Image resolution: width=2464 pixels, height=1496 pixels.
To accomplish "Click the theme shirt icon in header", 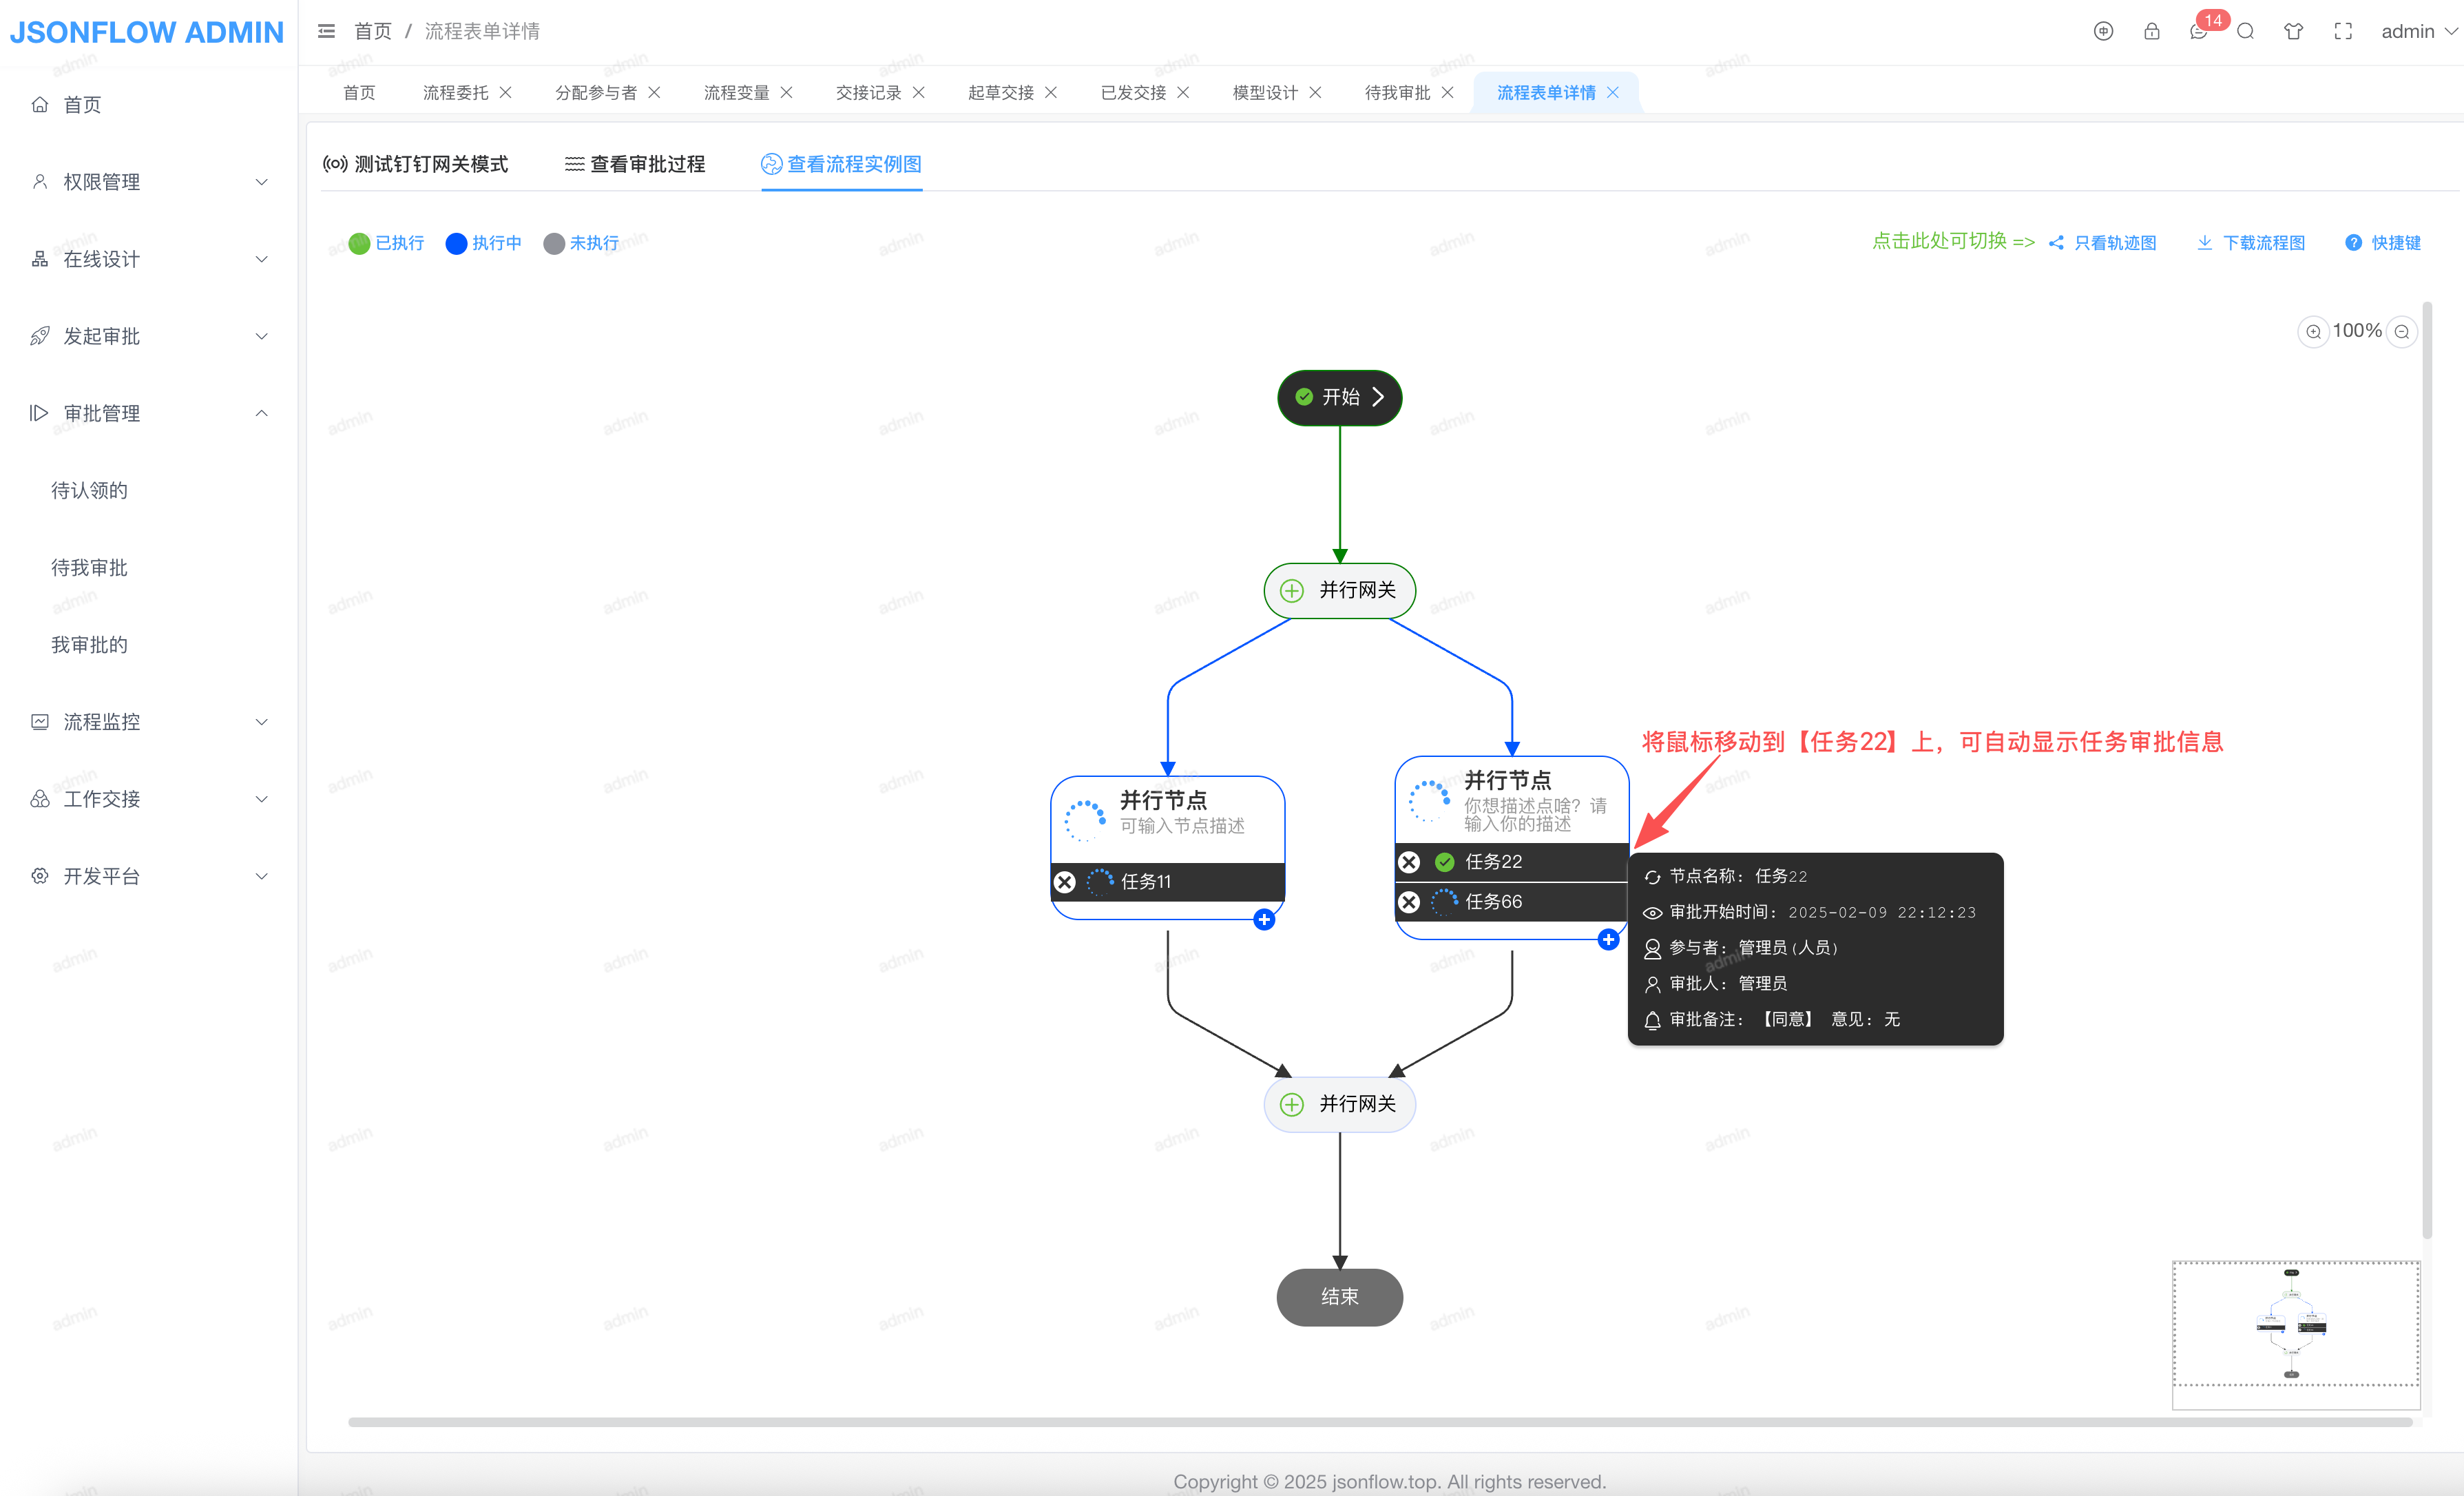I will [x=2293, y=31].
